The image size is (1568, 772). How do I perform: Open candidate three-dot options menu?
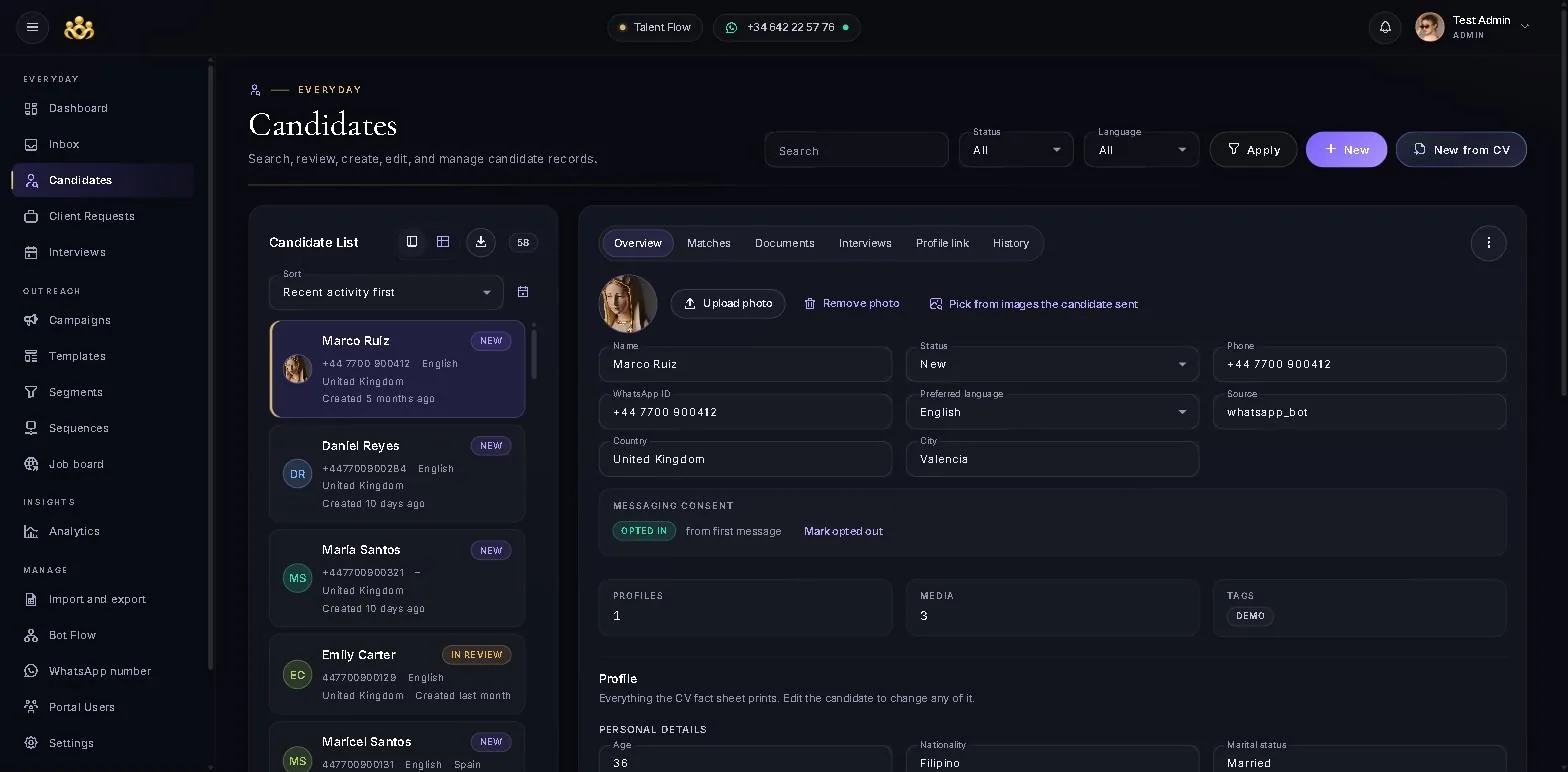coord(1488,243)
